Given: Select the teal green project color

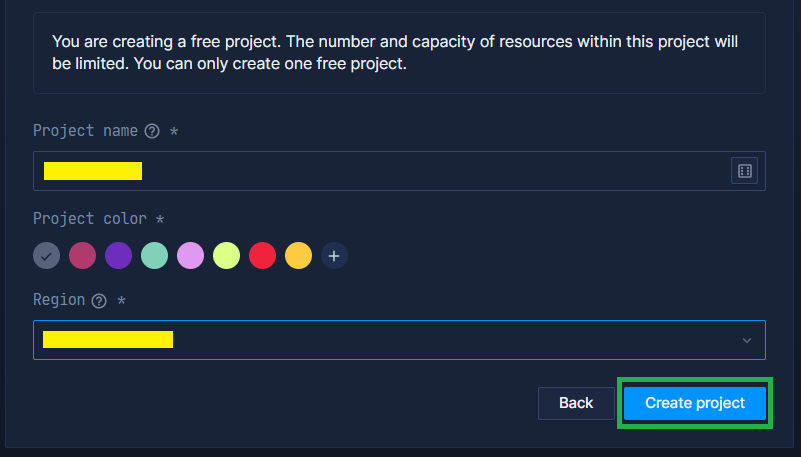Looking at the screenshot, I should (x=154, y=255).
